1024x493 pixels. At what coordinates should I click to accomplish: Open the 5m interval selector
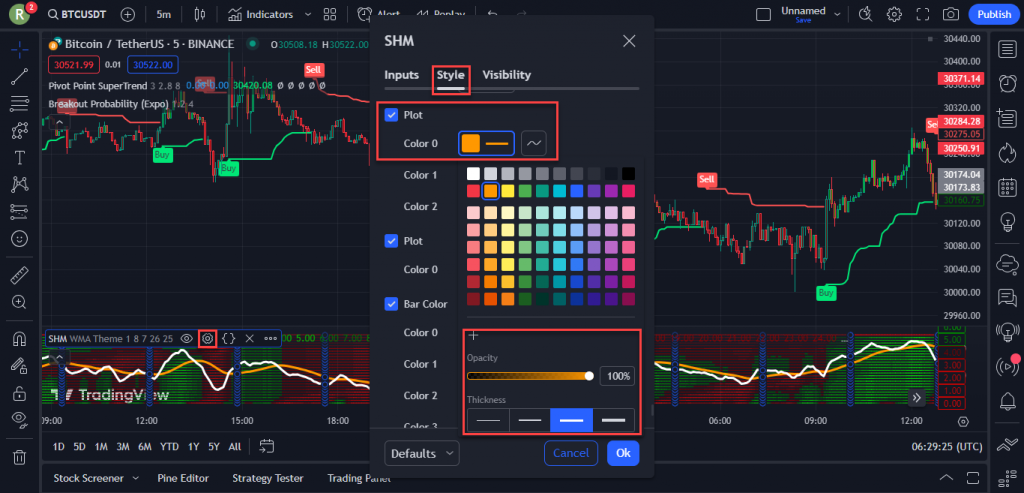click(x=163, y=14)
